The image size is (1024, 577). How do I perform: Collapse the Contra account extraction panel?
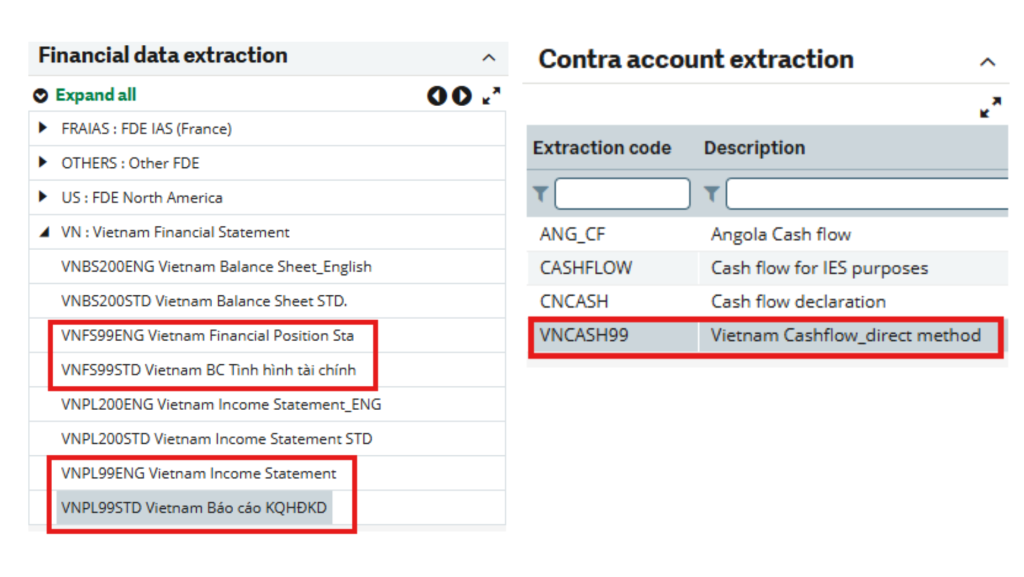988,61
